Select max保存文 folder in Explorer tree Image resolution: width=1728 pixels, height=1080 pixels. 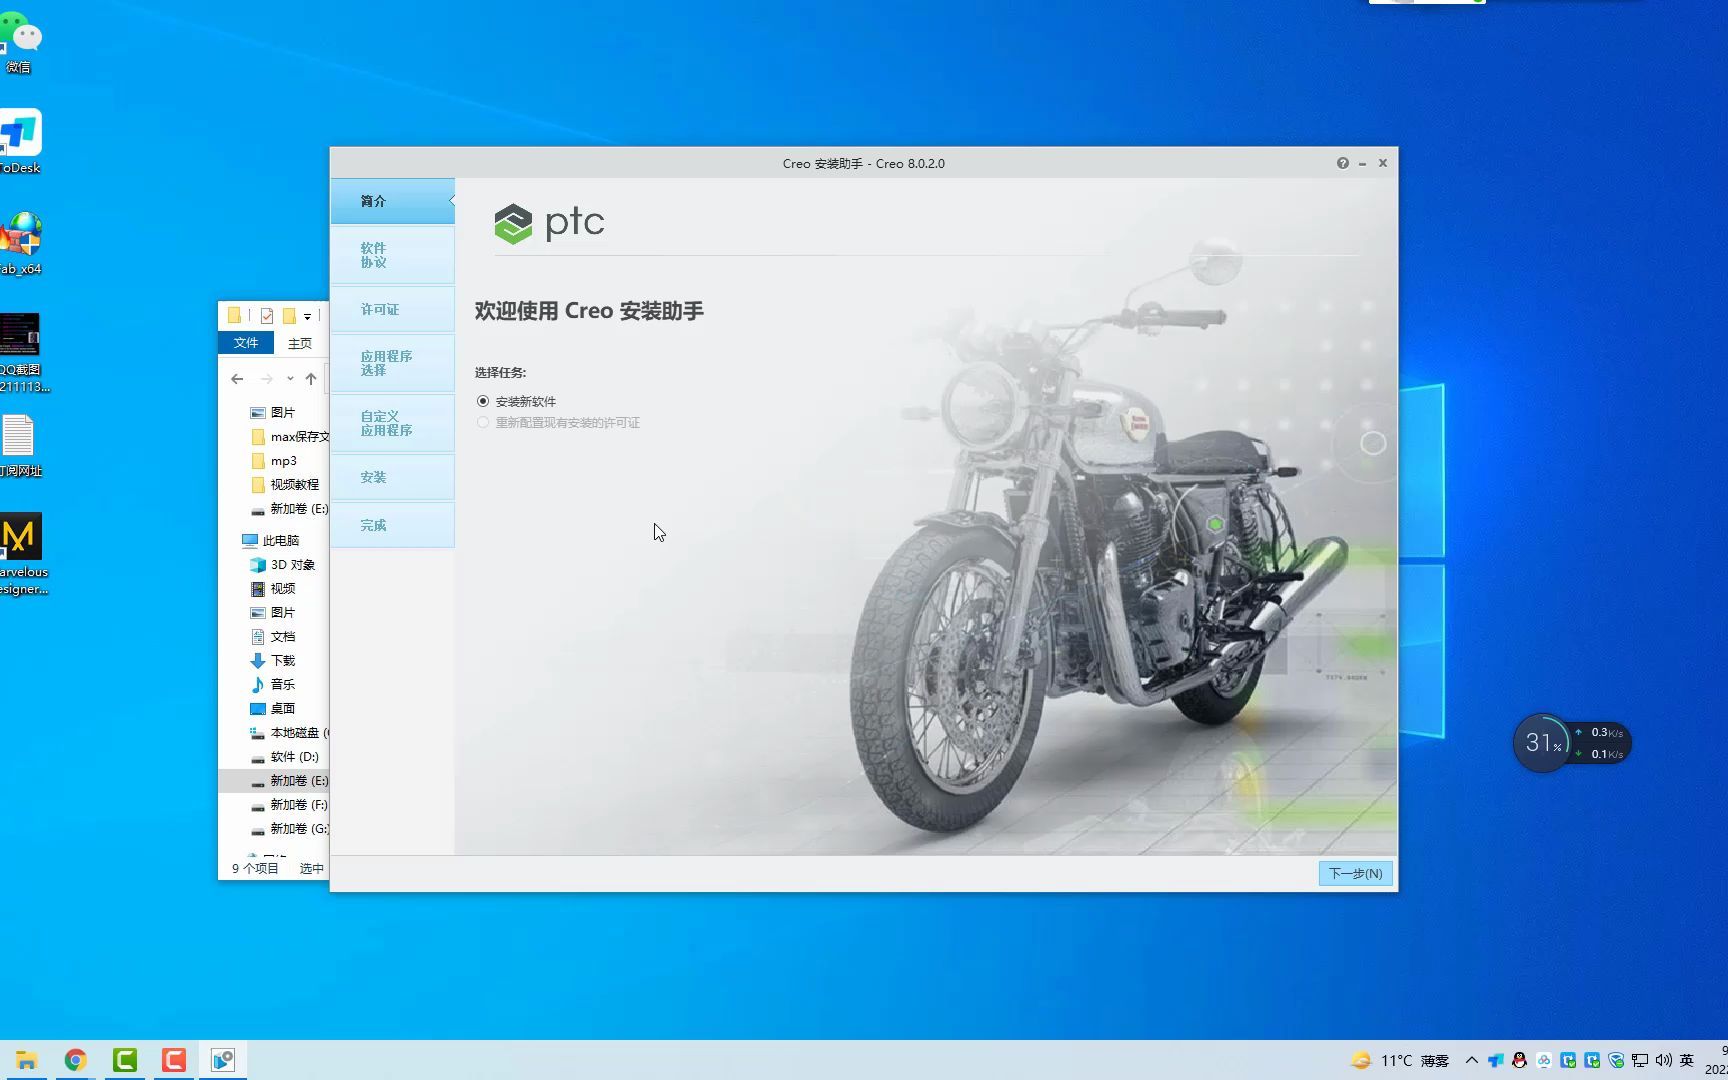(x=290, y=437)
